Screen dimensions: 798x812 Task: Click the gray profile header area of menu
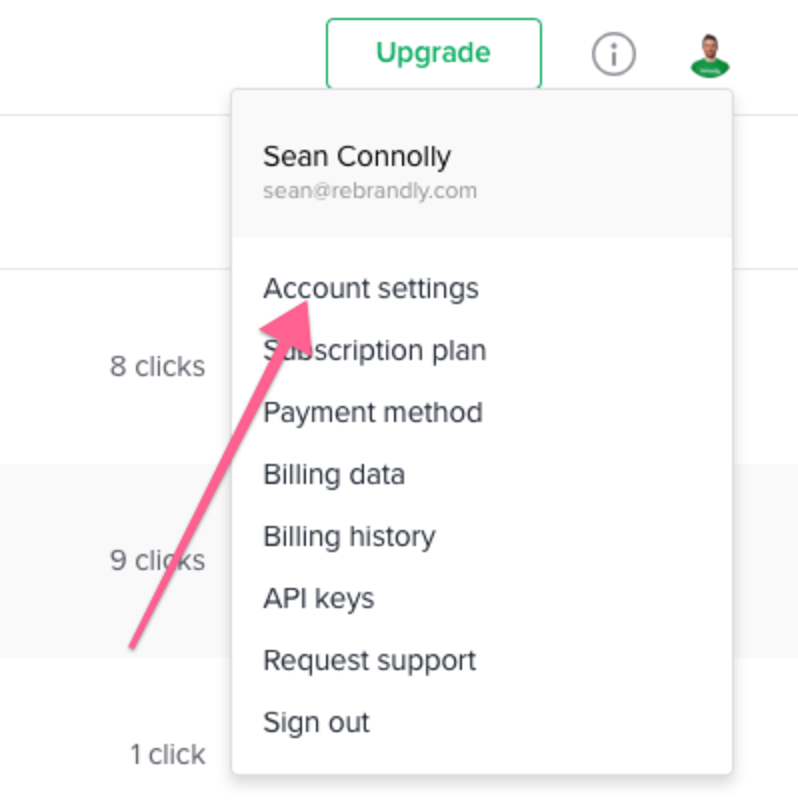click(482, 164)
